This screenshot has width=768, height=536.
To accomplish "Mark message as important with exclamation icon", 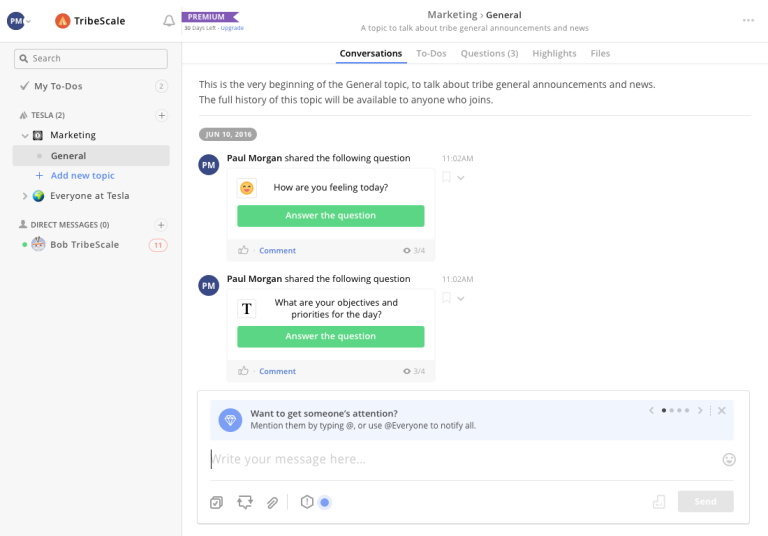I will (x=307, y=502).
